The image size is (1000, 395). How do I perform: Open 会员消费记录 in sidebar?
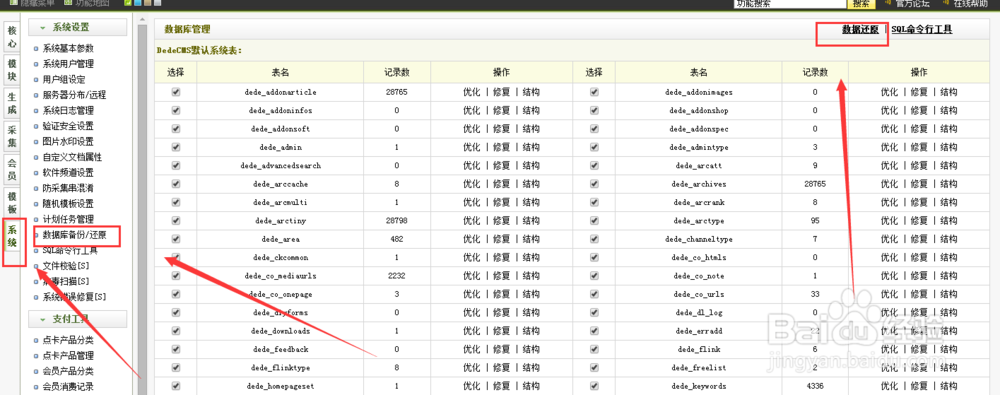tap(68, 386)
